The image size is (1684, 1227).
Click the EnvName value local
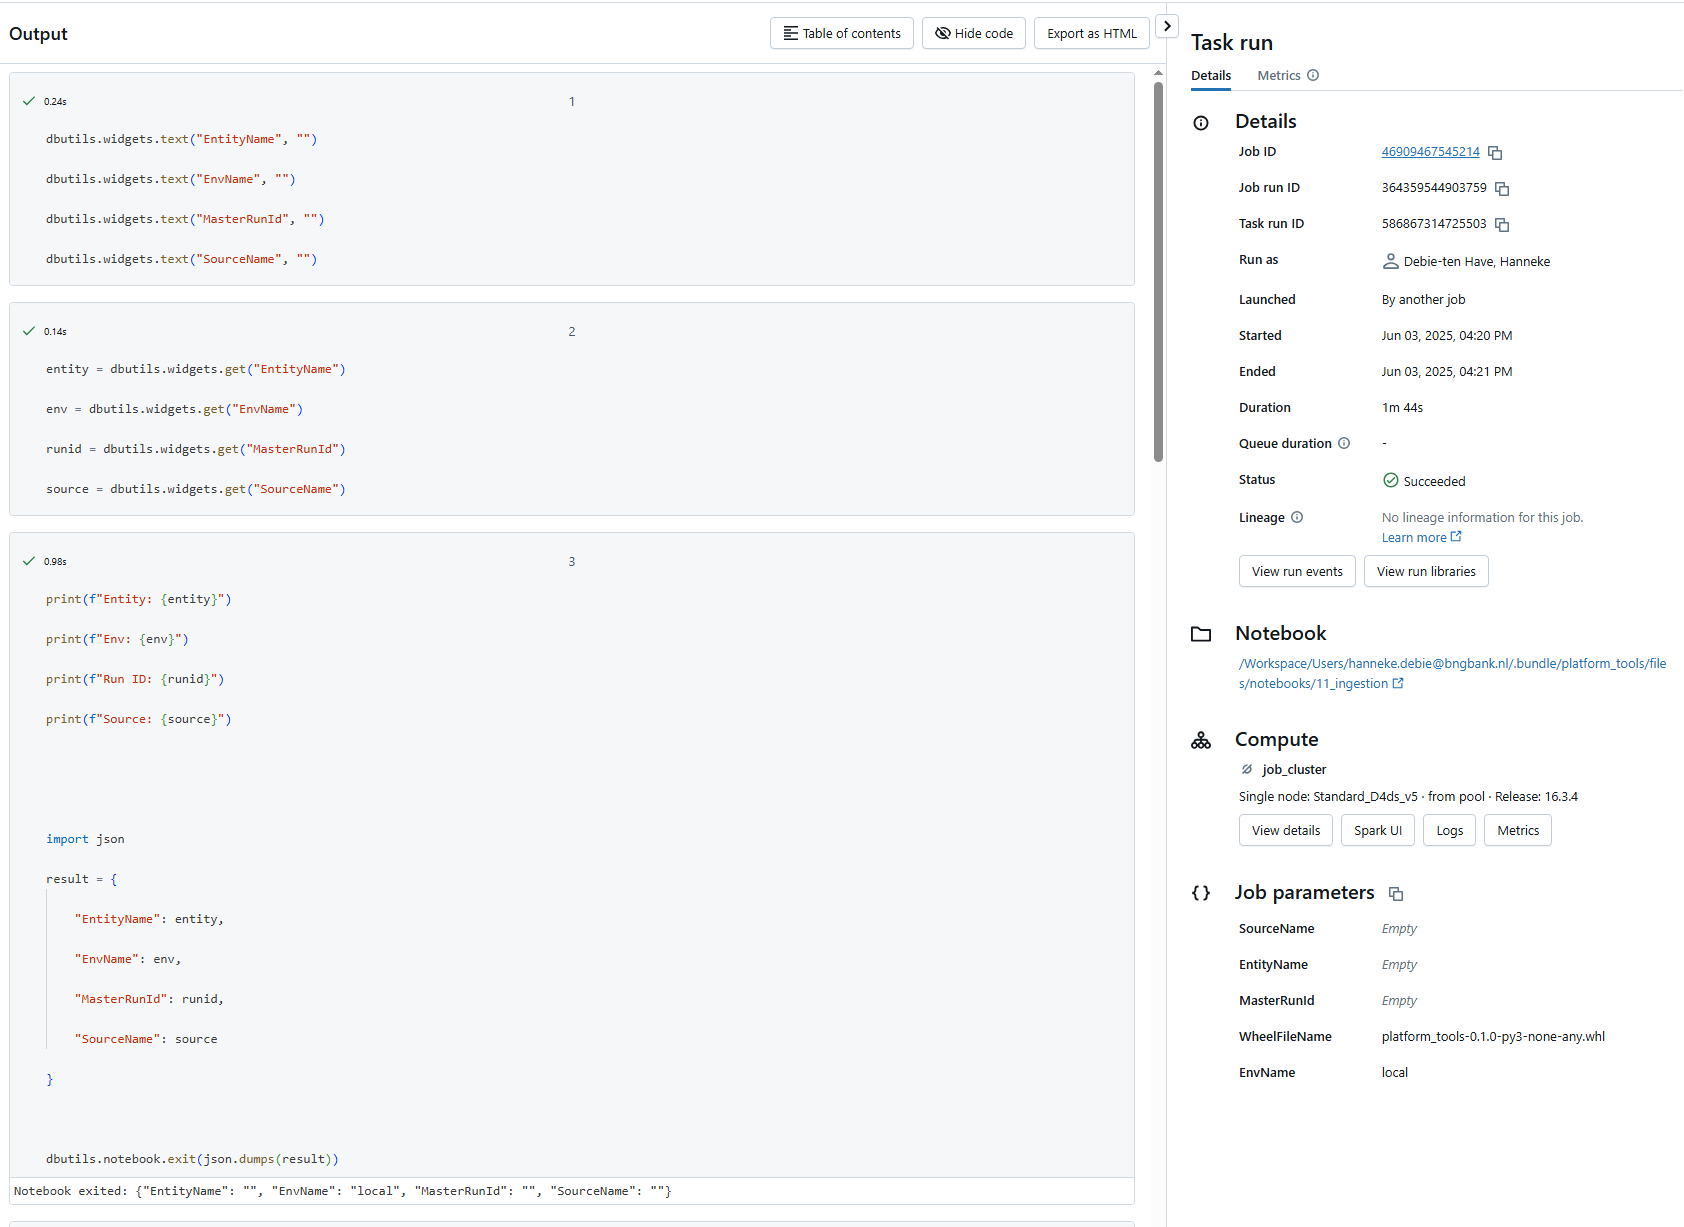coord(1395,1072)
